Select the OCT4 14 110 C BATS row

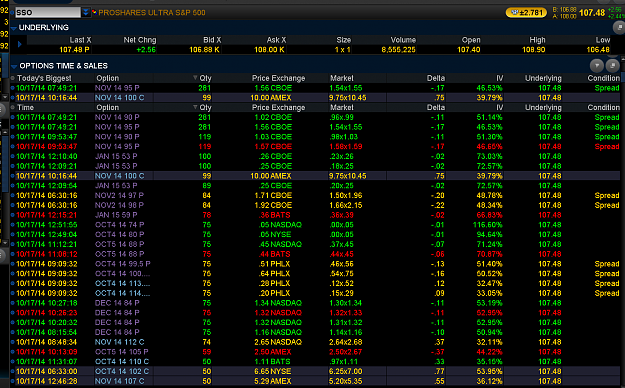point(317,362)
